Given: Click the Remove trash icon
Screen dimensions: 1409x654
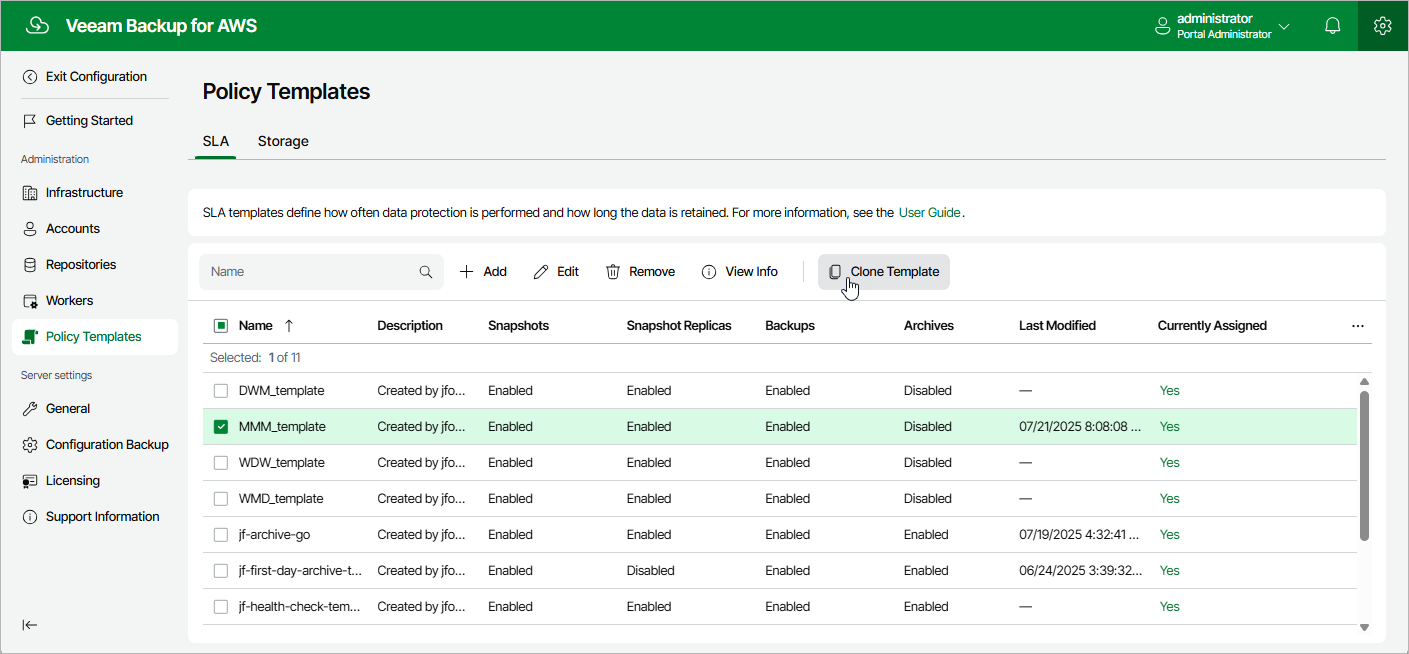Looking at the screenshot, I should (x=613, y=272).
